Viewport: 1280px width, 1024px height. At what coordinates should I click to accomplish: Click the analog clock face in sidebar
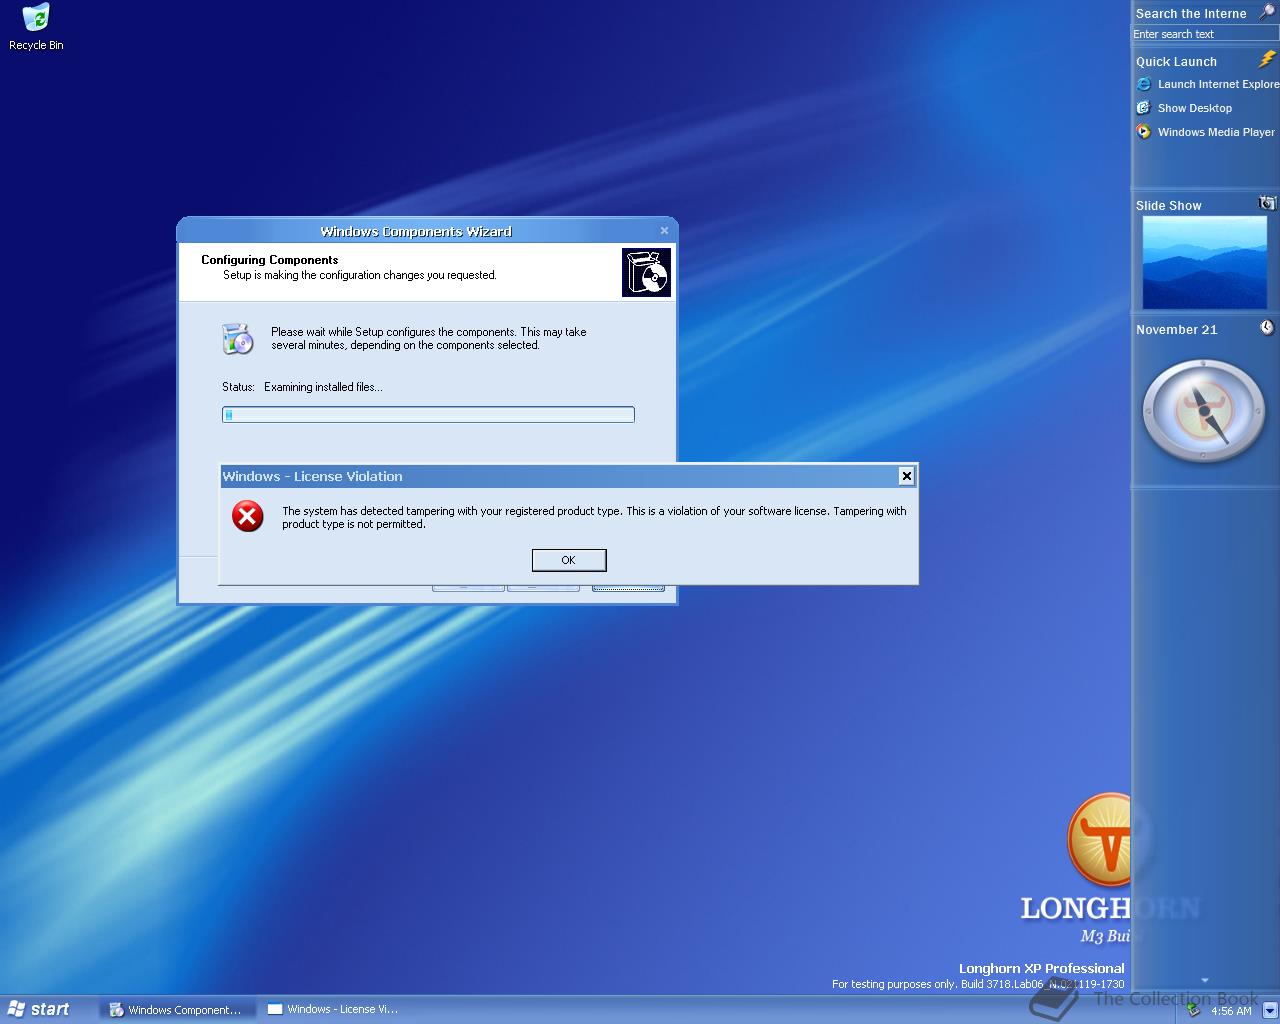coord(1204,411)
